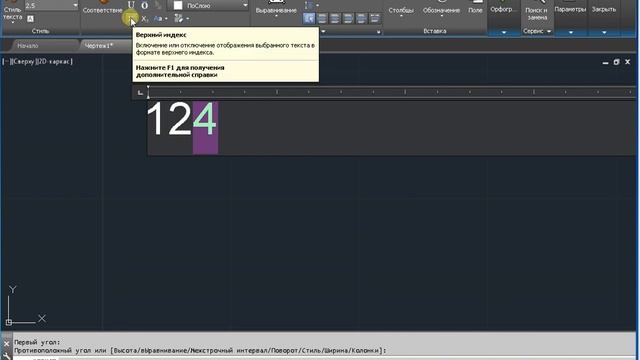Toggle the subscript X₂ button
The width and height of the screenshot is (640, 360).
click(144, 19)
